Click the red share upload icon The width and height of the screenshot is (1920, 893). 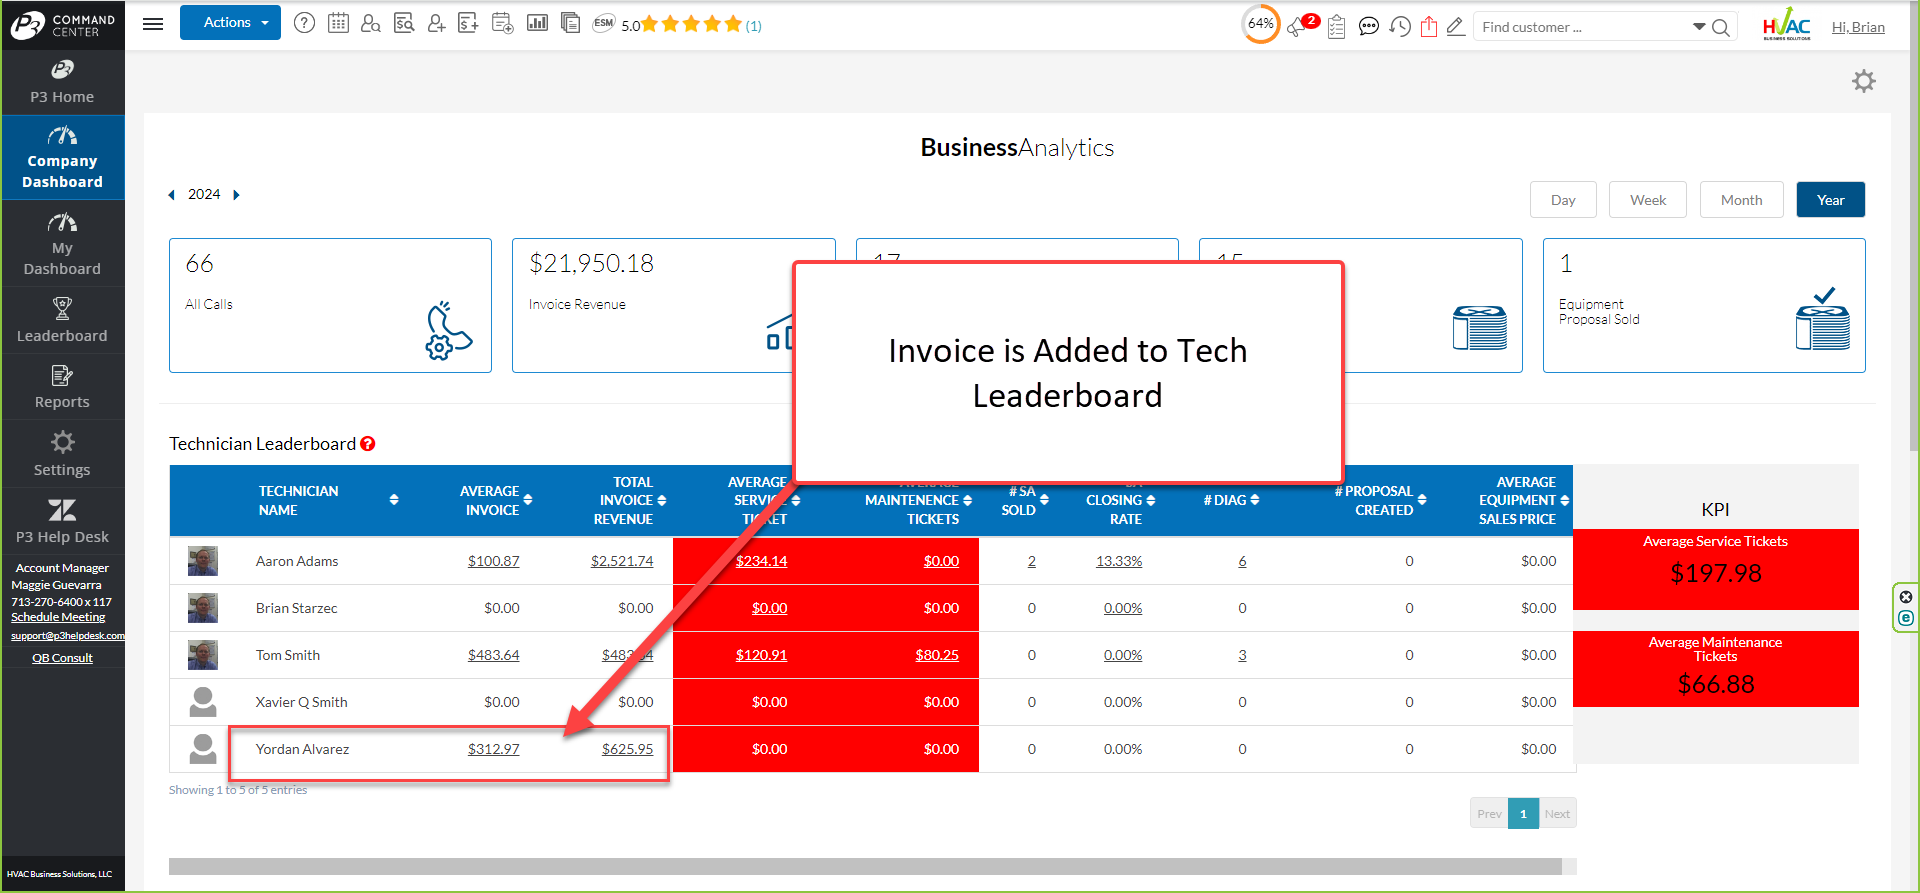[x=1429, y=27]
